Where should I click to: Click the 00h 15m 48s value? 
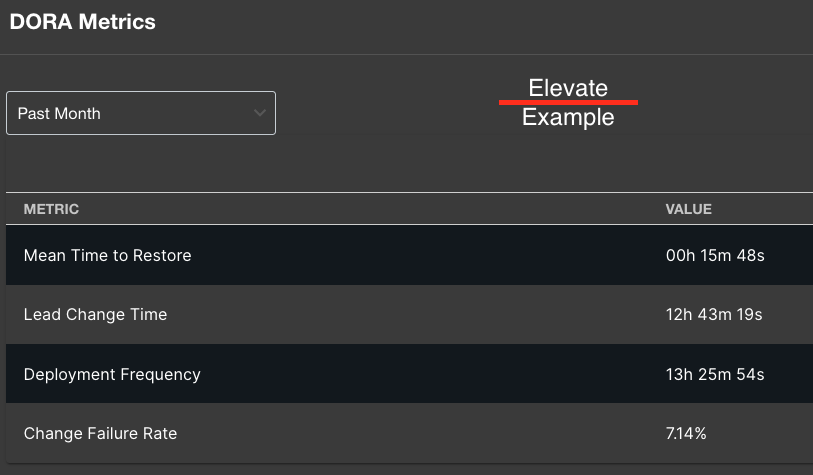[x=715, y=255]
